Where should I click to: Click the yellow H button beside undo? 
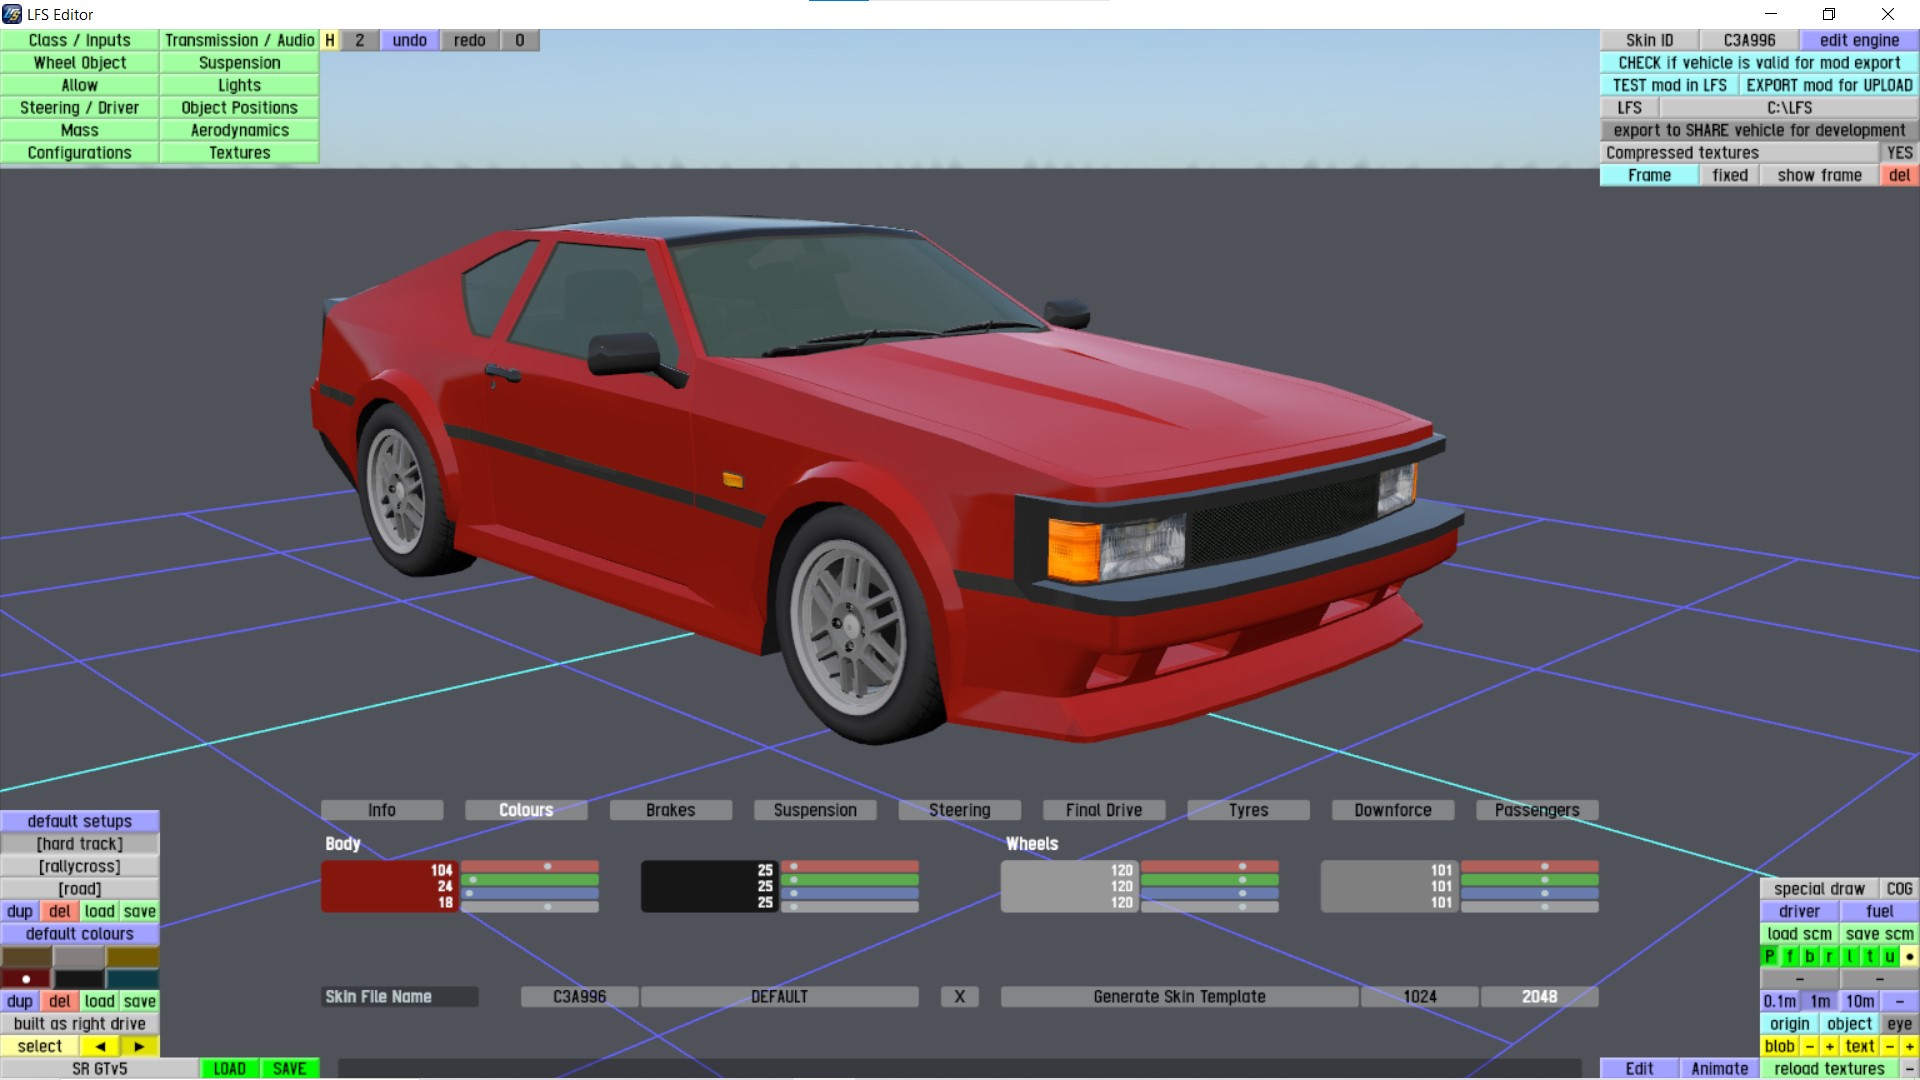coord(329,40)
